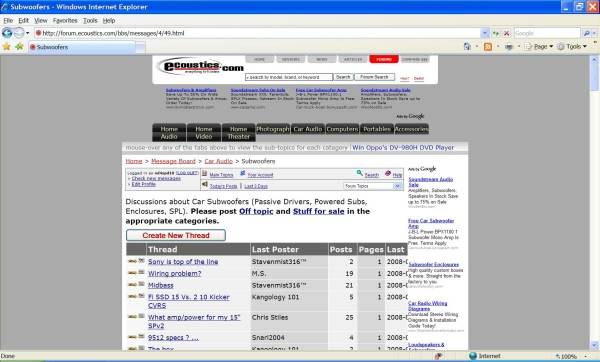Click the page vertical scrollbar down arrow
The image size is (600, 362).
[595, 345]
